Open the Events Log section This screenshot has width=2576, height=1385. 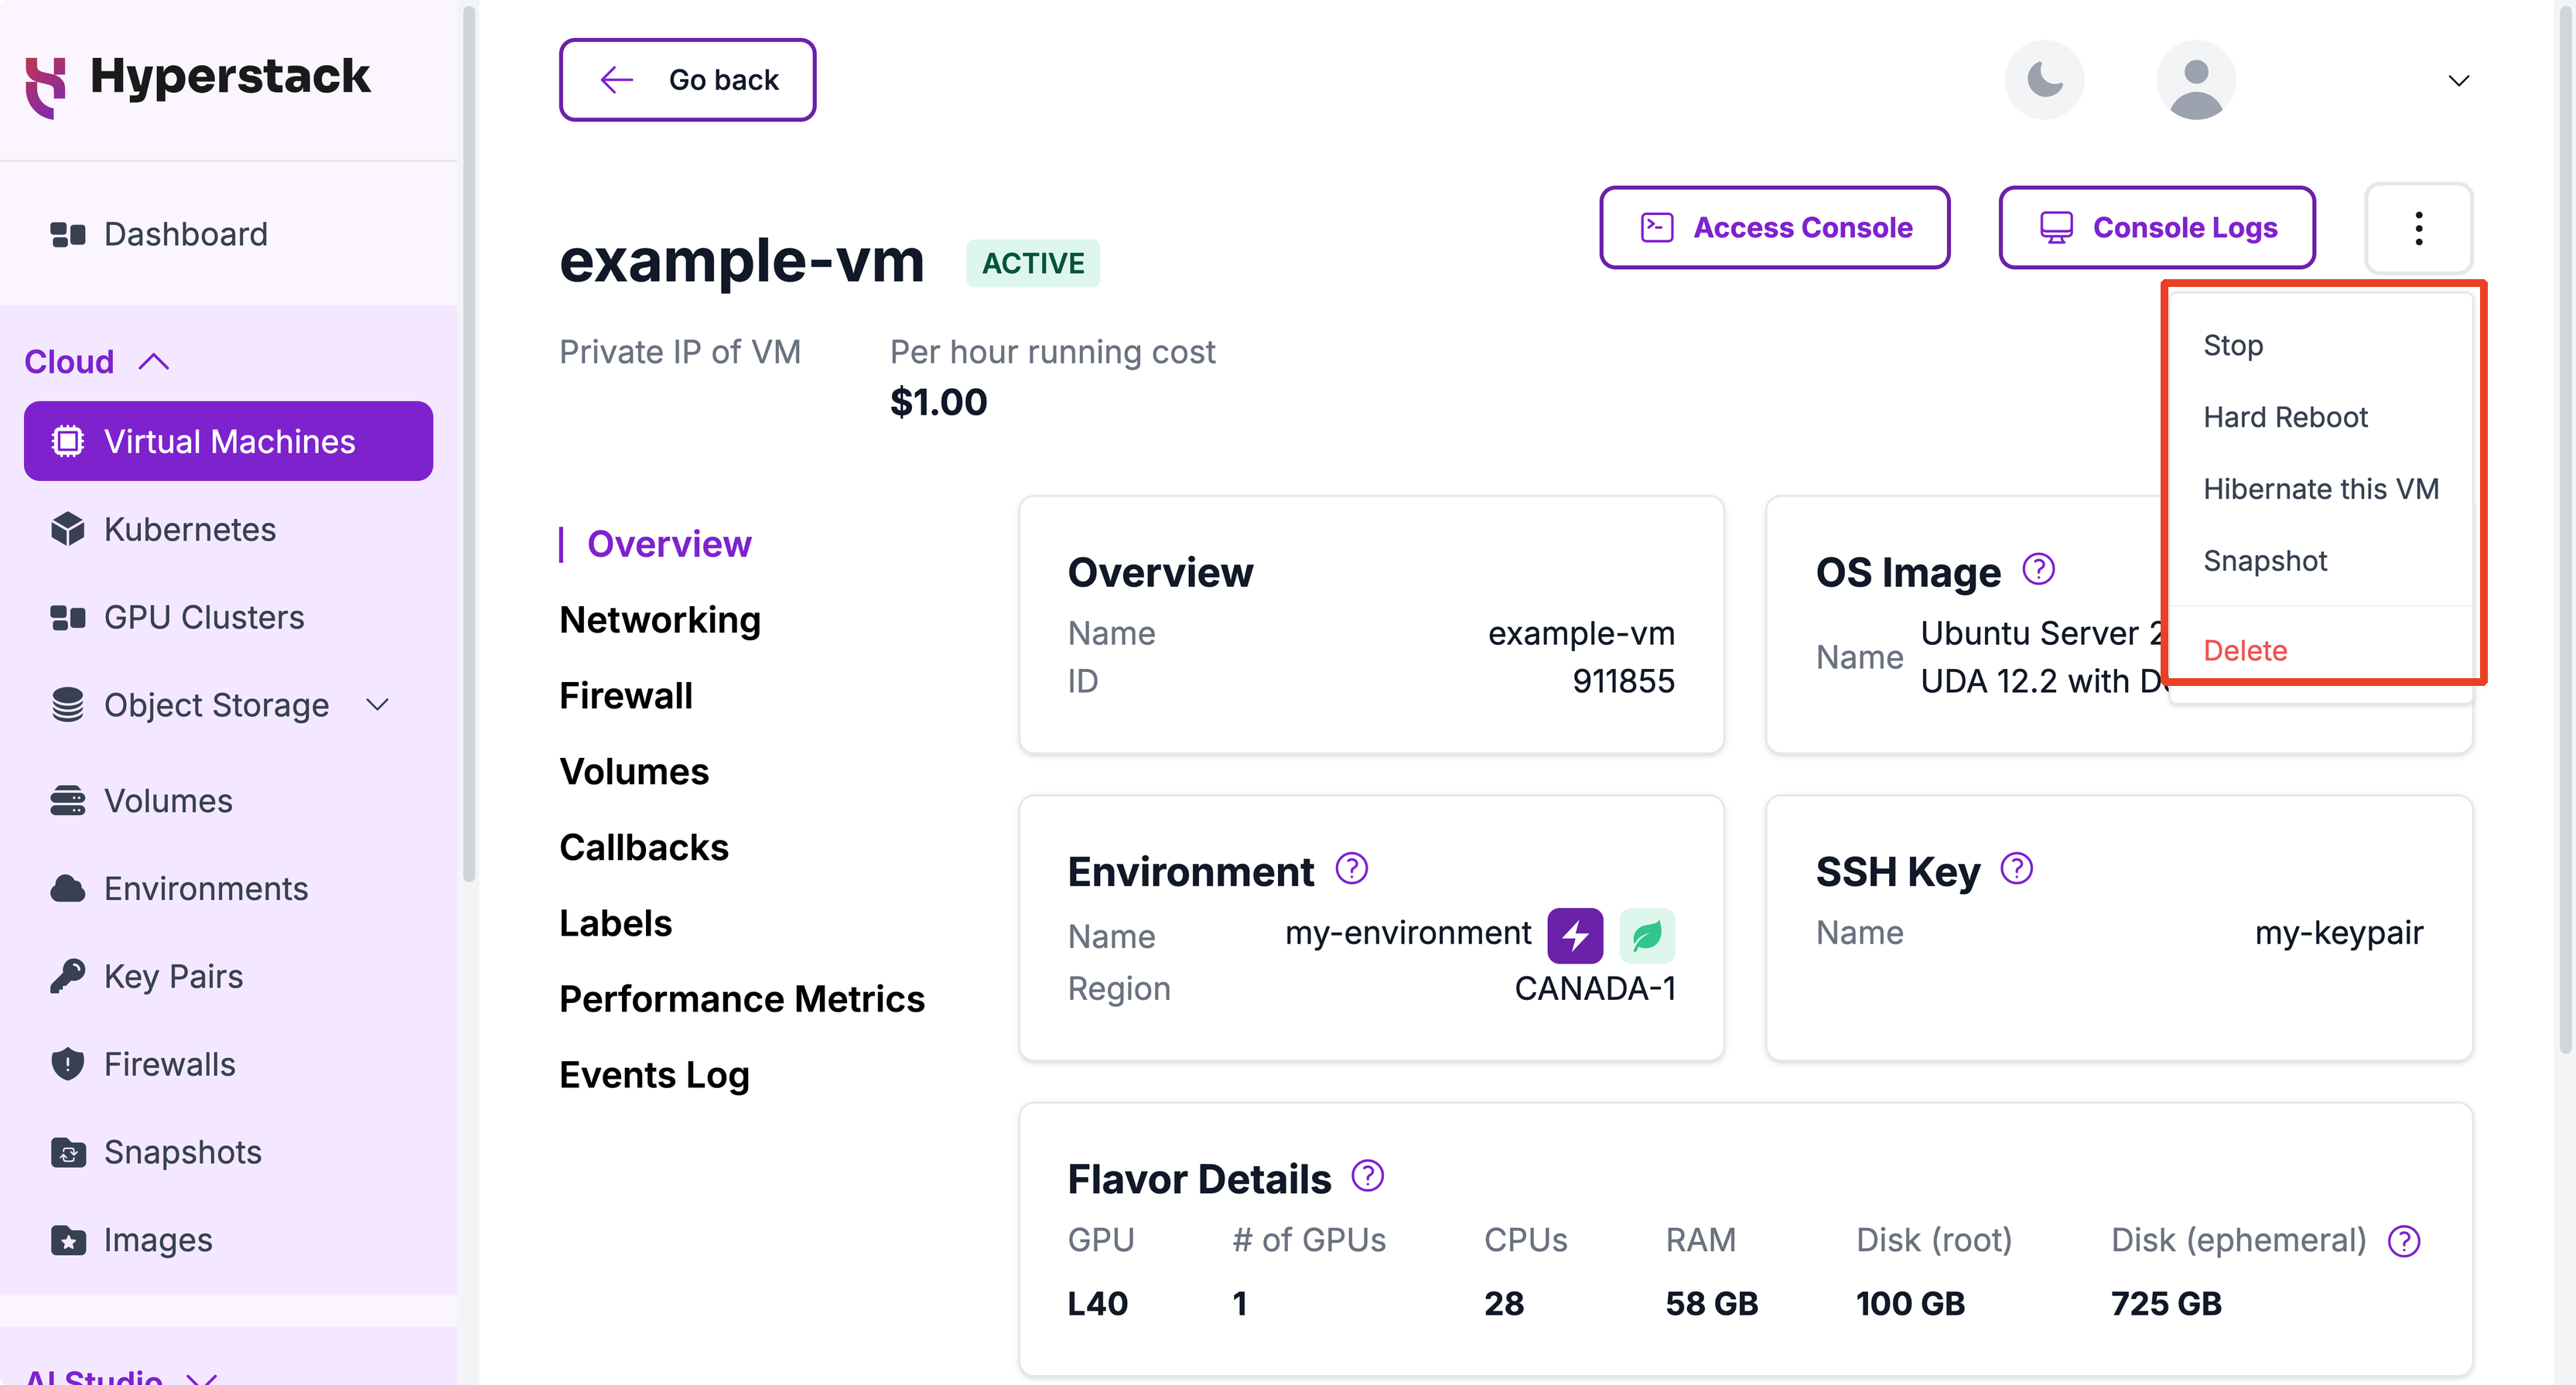click(x=654, y=1076)
